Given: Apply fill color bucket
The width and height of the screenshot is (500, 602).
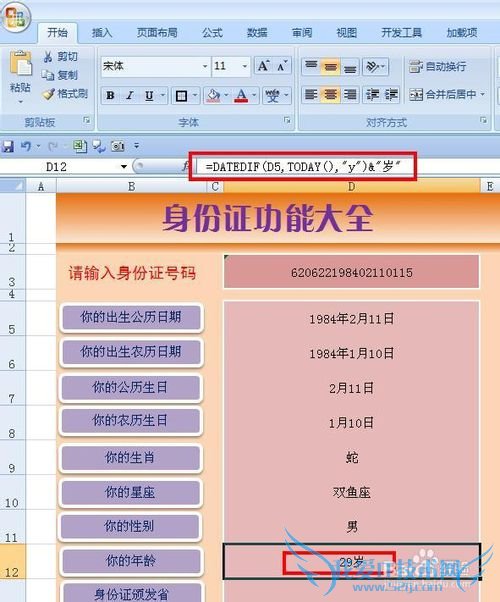Looking at the screenshot, I should (x=214, y=95).
